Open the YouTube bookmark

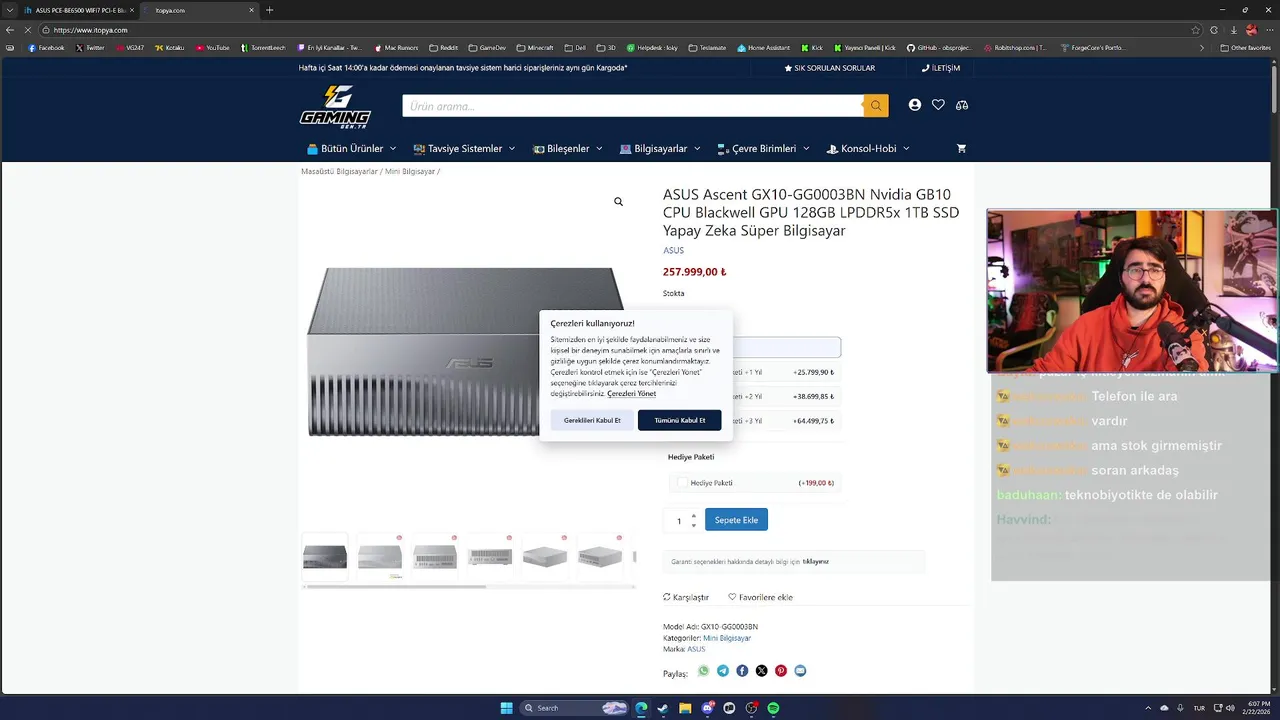point(213,48)
